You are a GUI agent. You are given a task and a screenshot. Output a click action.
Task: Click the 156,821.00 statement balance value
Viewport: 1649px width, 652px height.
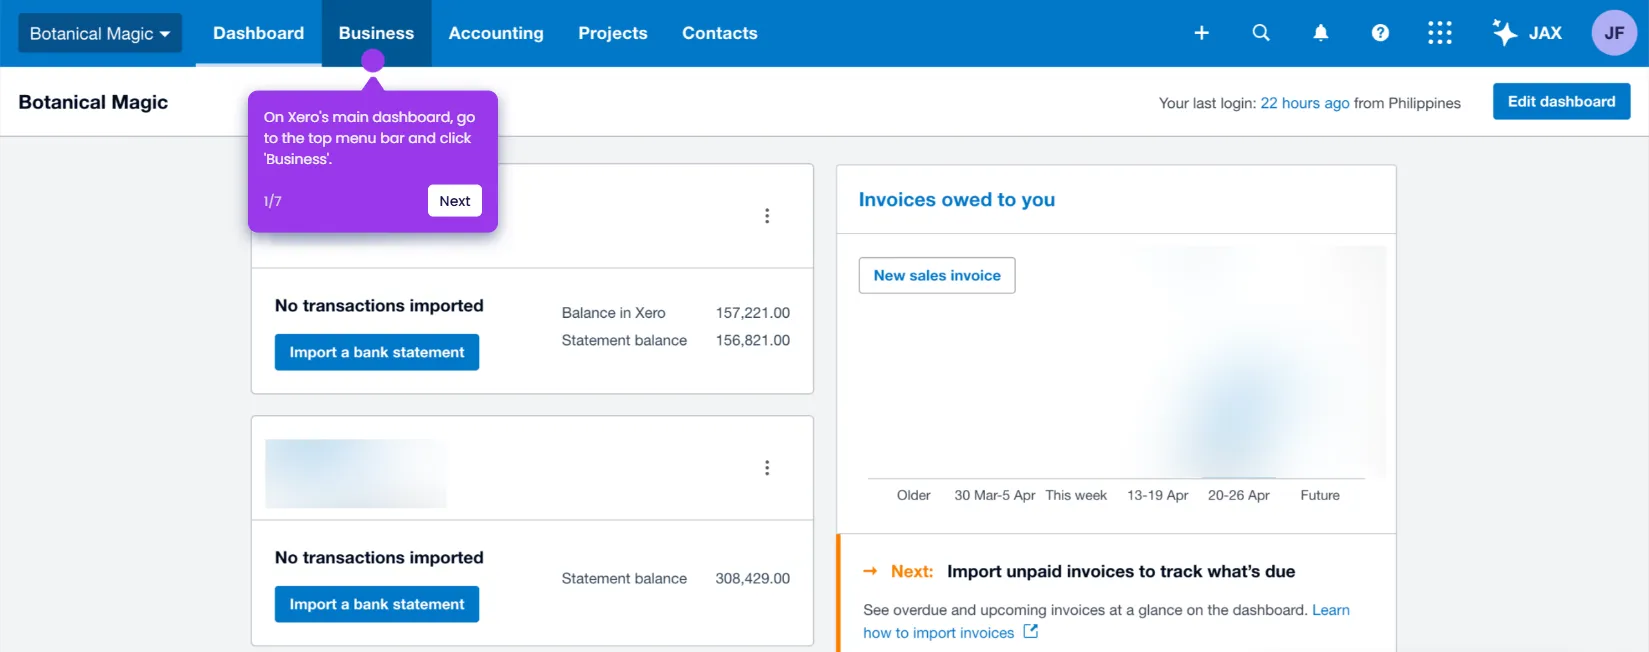click(x=753, y=340)
